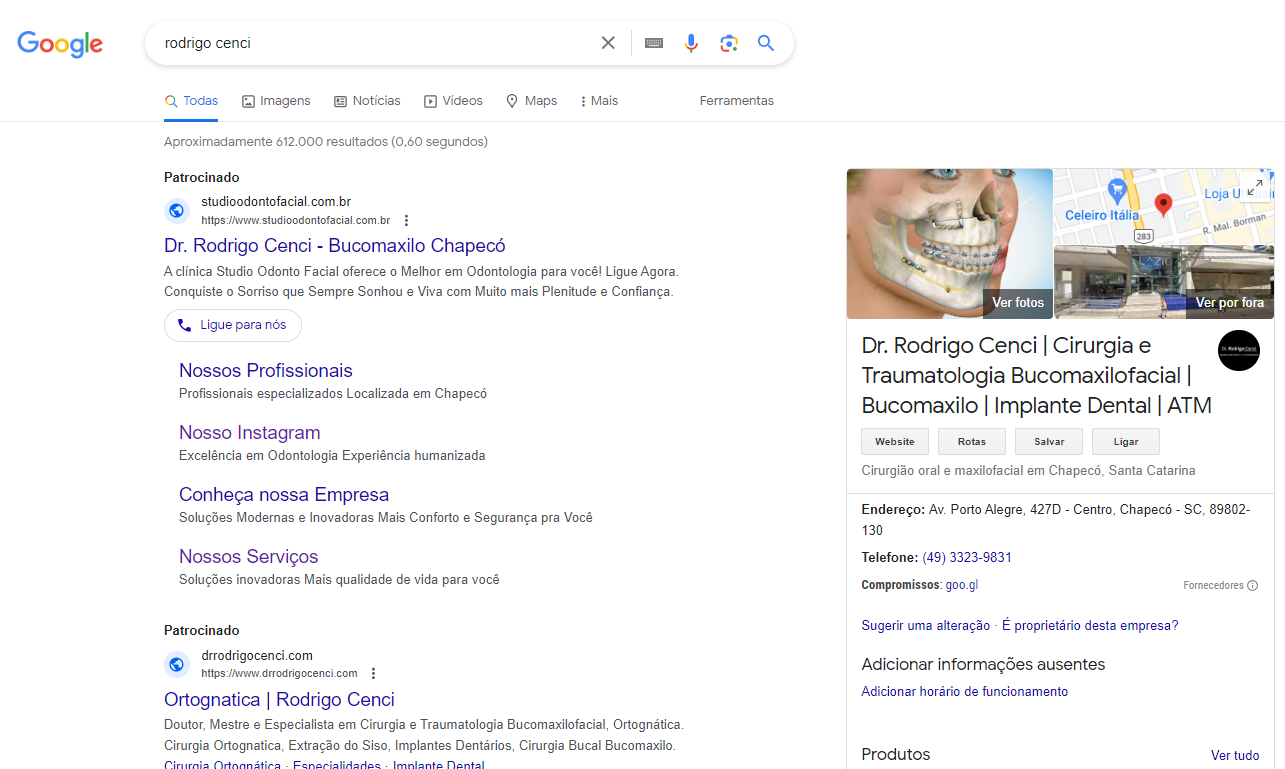Click the 'Ligue para nós' call button
This screenshot has width=1285, height=769.
[232, 325]
